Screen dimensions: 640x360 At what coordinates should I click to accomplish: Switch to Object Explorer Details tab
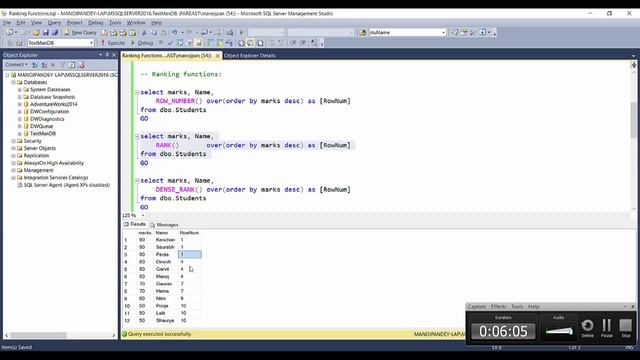click(250, 56)
